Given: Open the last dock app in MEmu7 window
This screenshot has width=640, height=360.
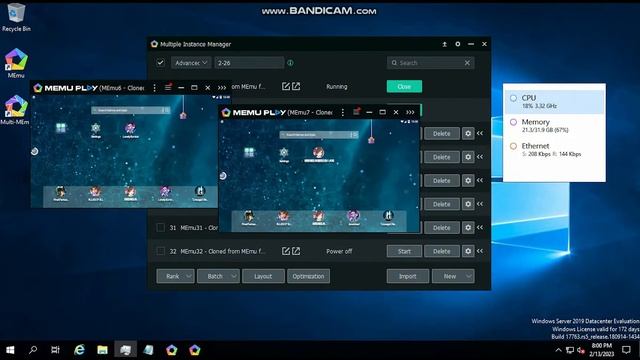Looking at the screenshot, I should click(x=388, y=218).
